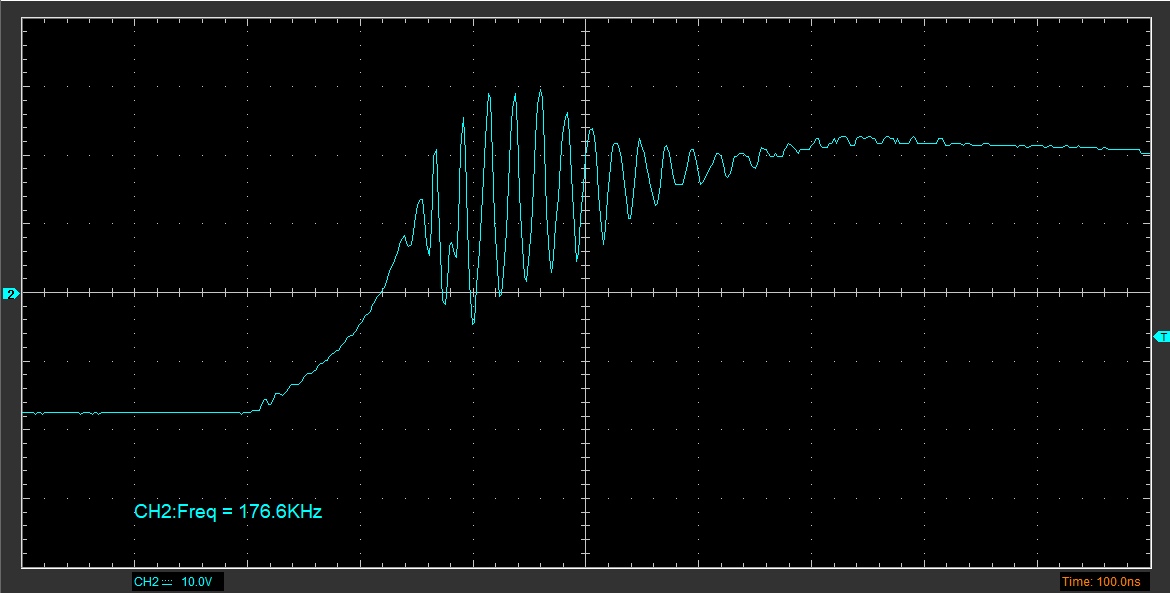Click the trigger level T marker
Viewport: 1170px width, 593px height.
coord(1161,337)
